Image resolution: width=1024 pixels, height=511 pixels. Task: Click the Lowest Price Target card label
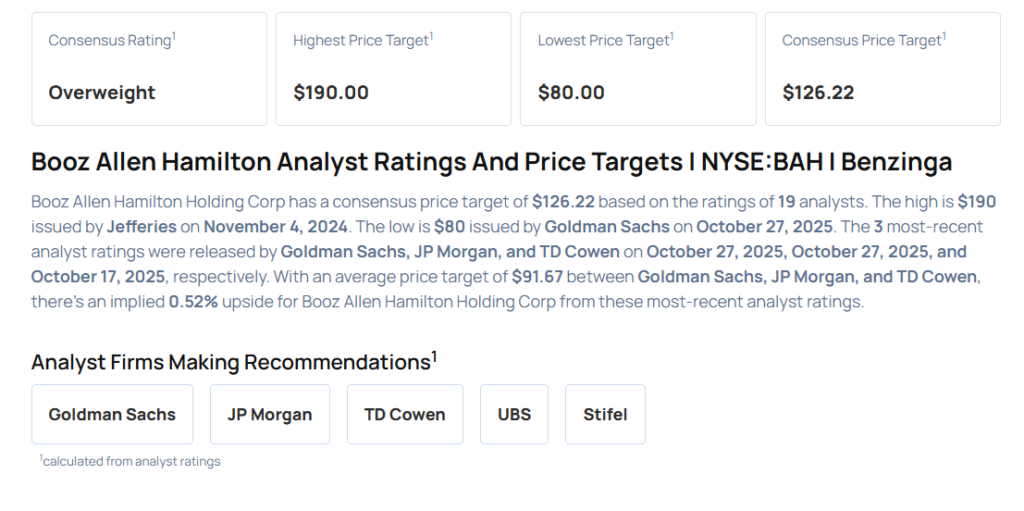(606, 40)
